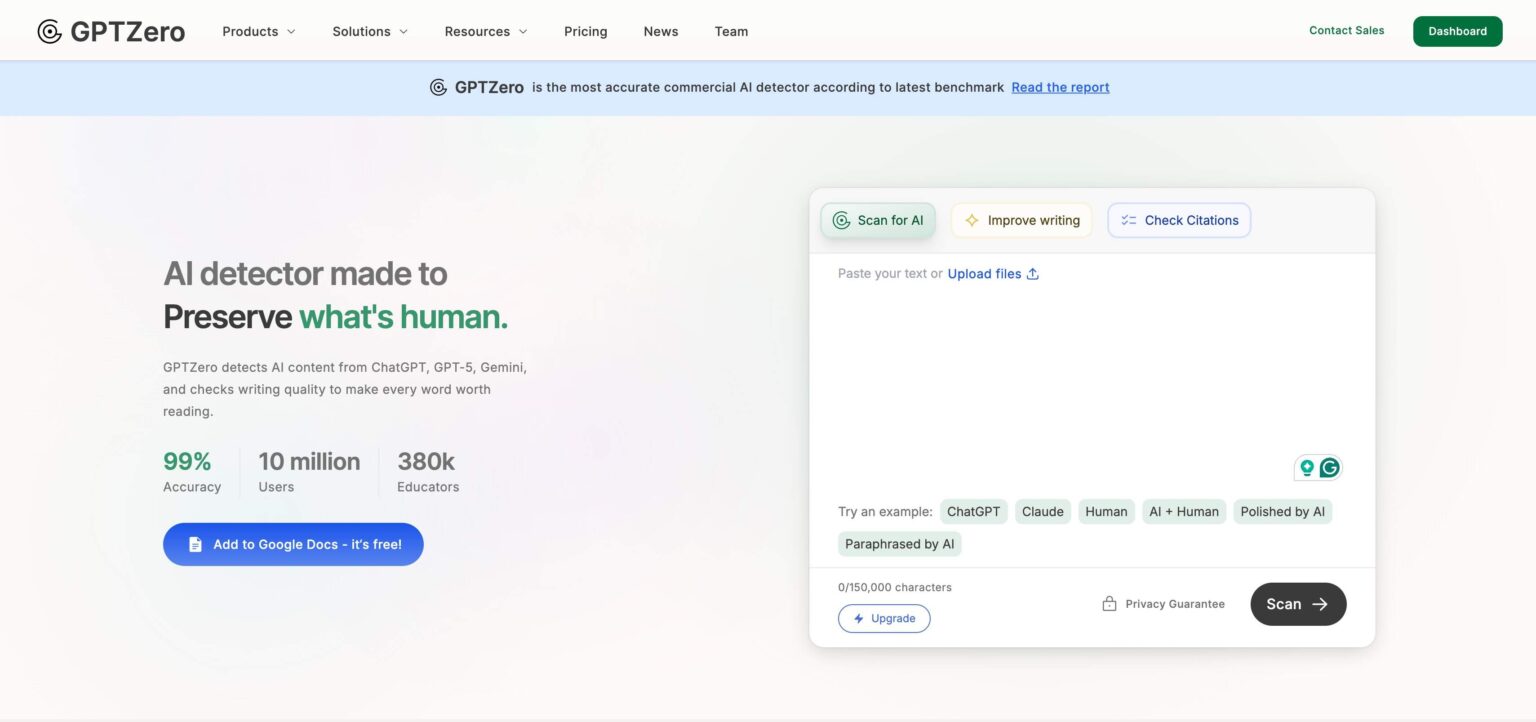This screenshot has height=722, width=1536.
Task: Switch to the Improve writing tab
Action: [1021, 219]
